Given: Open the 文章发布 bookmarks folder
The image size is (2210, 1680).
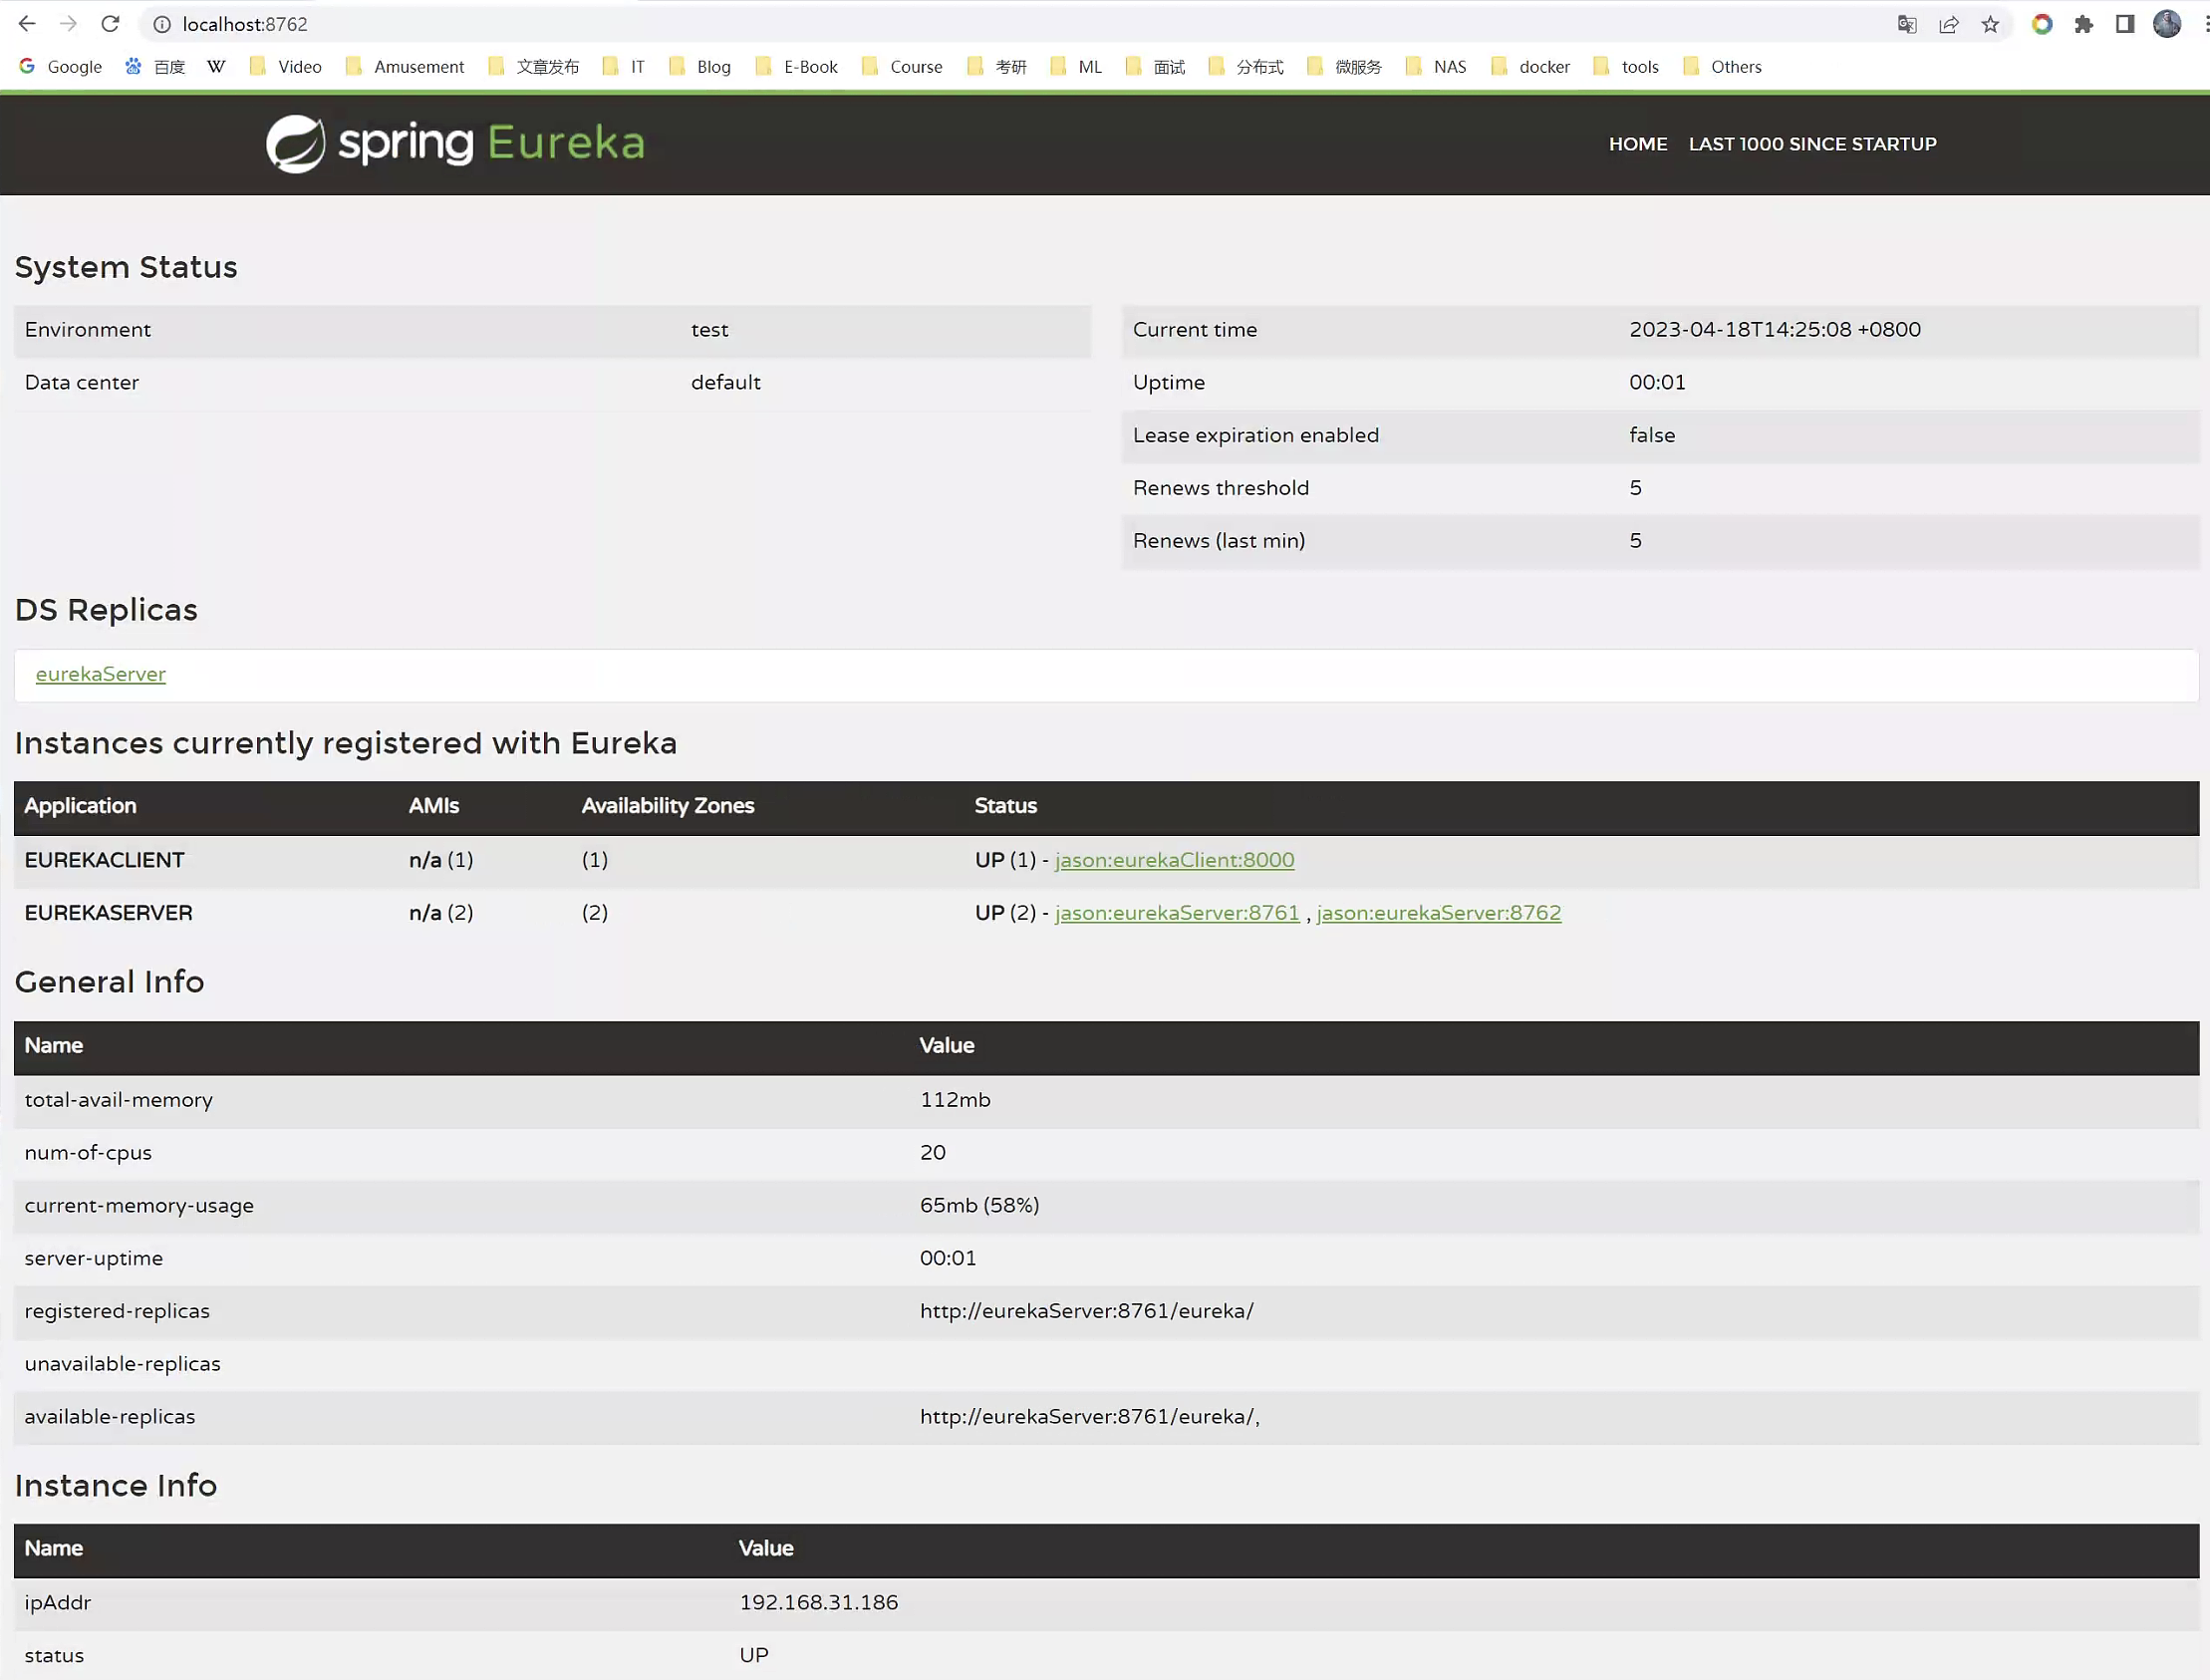Looking at the screenshot, I should pyautogui.click(x=534, y=67).
